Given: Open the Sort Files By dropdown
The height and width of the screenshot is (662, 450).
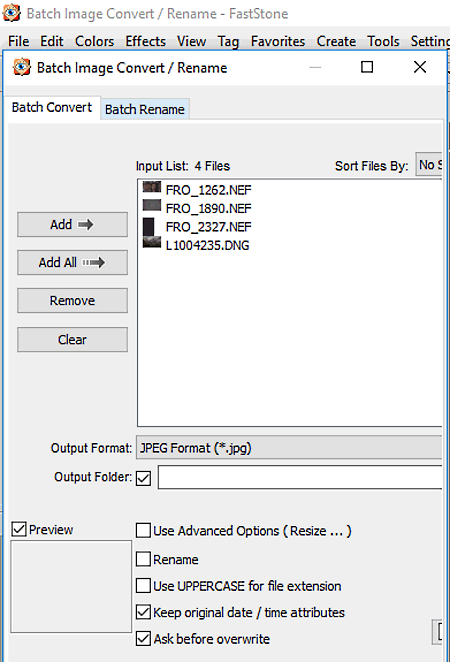Looking at the screenshot, I should point(428,165).
